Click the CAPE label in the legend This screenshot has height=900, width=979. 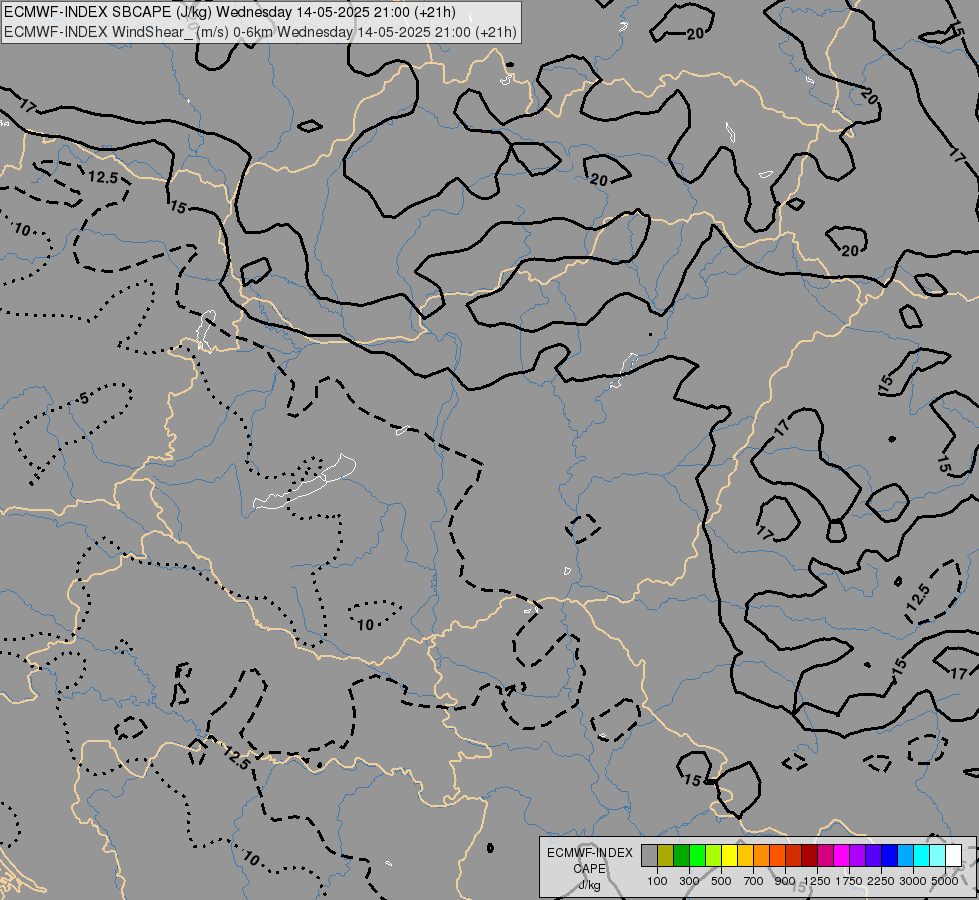click(x=589, y=869)
